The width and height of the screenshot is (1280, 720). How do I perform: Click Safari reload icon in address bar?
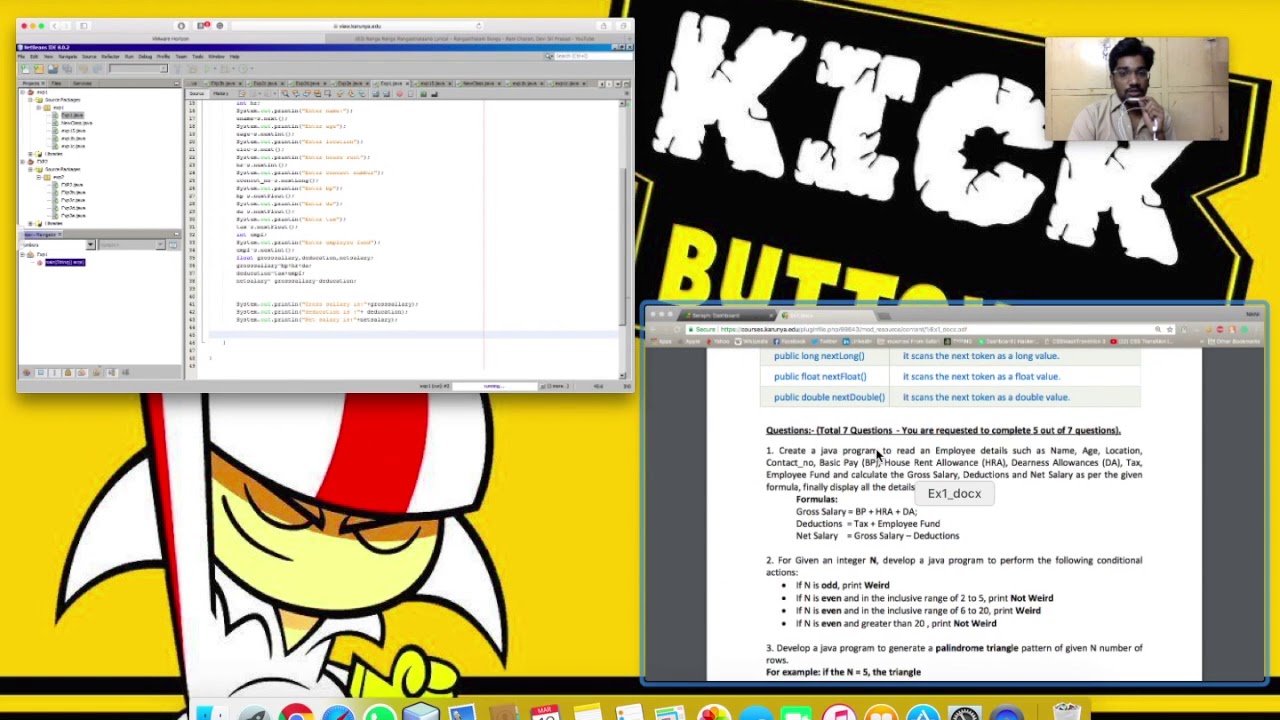pyautogui.click(x=479, y=26)
